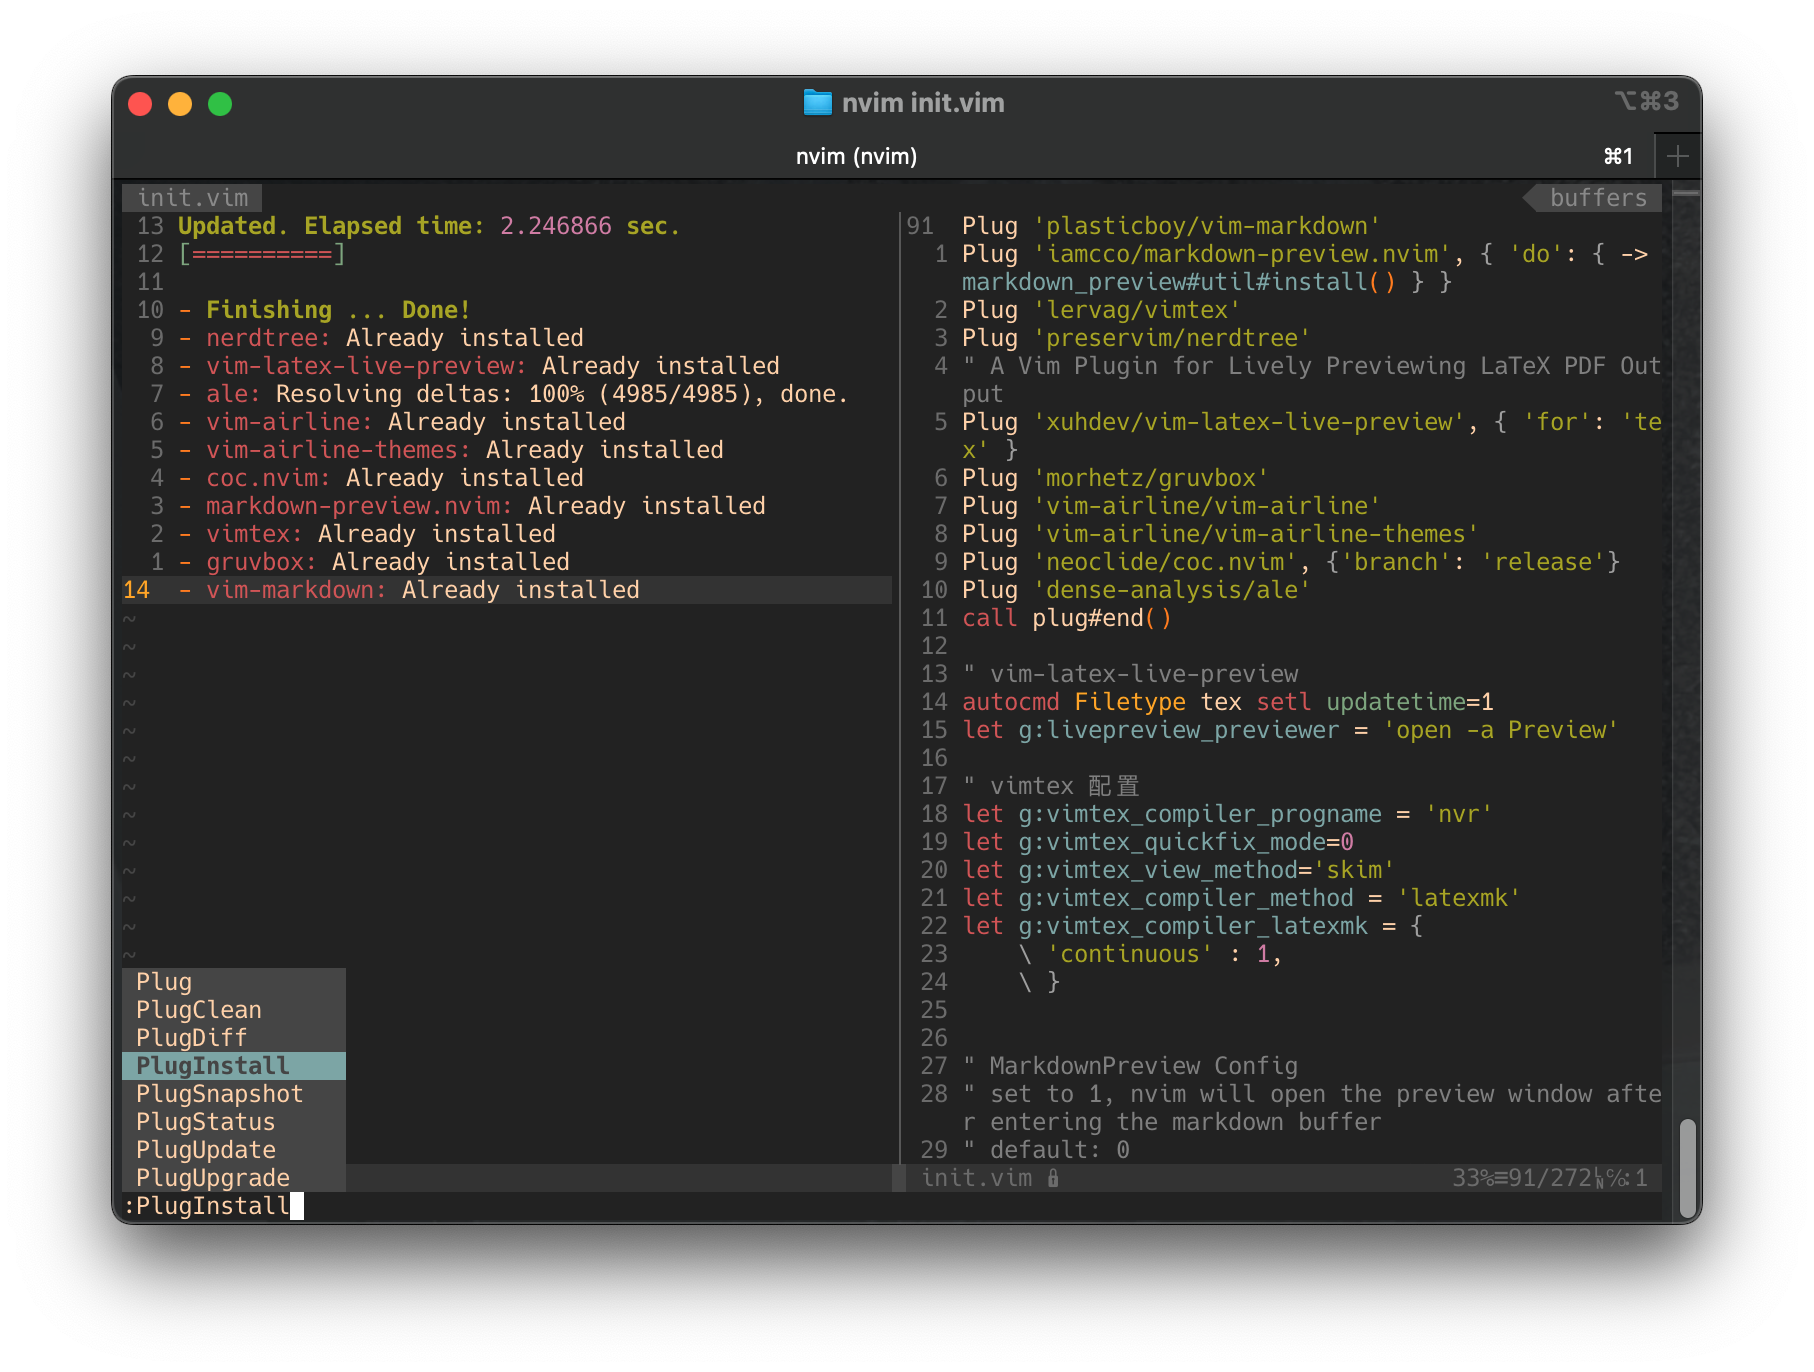Click the init.vim buffer label

click(x=193, y=197)
